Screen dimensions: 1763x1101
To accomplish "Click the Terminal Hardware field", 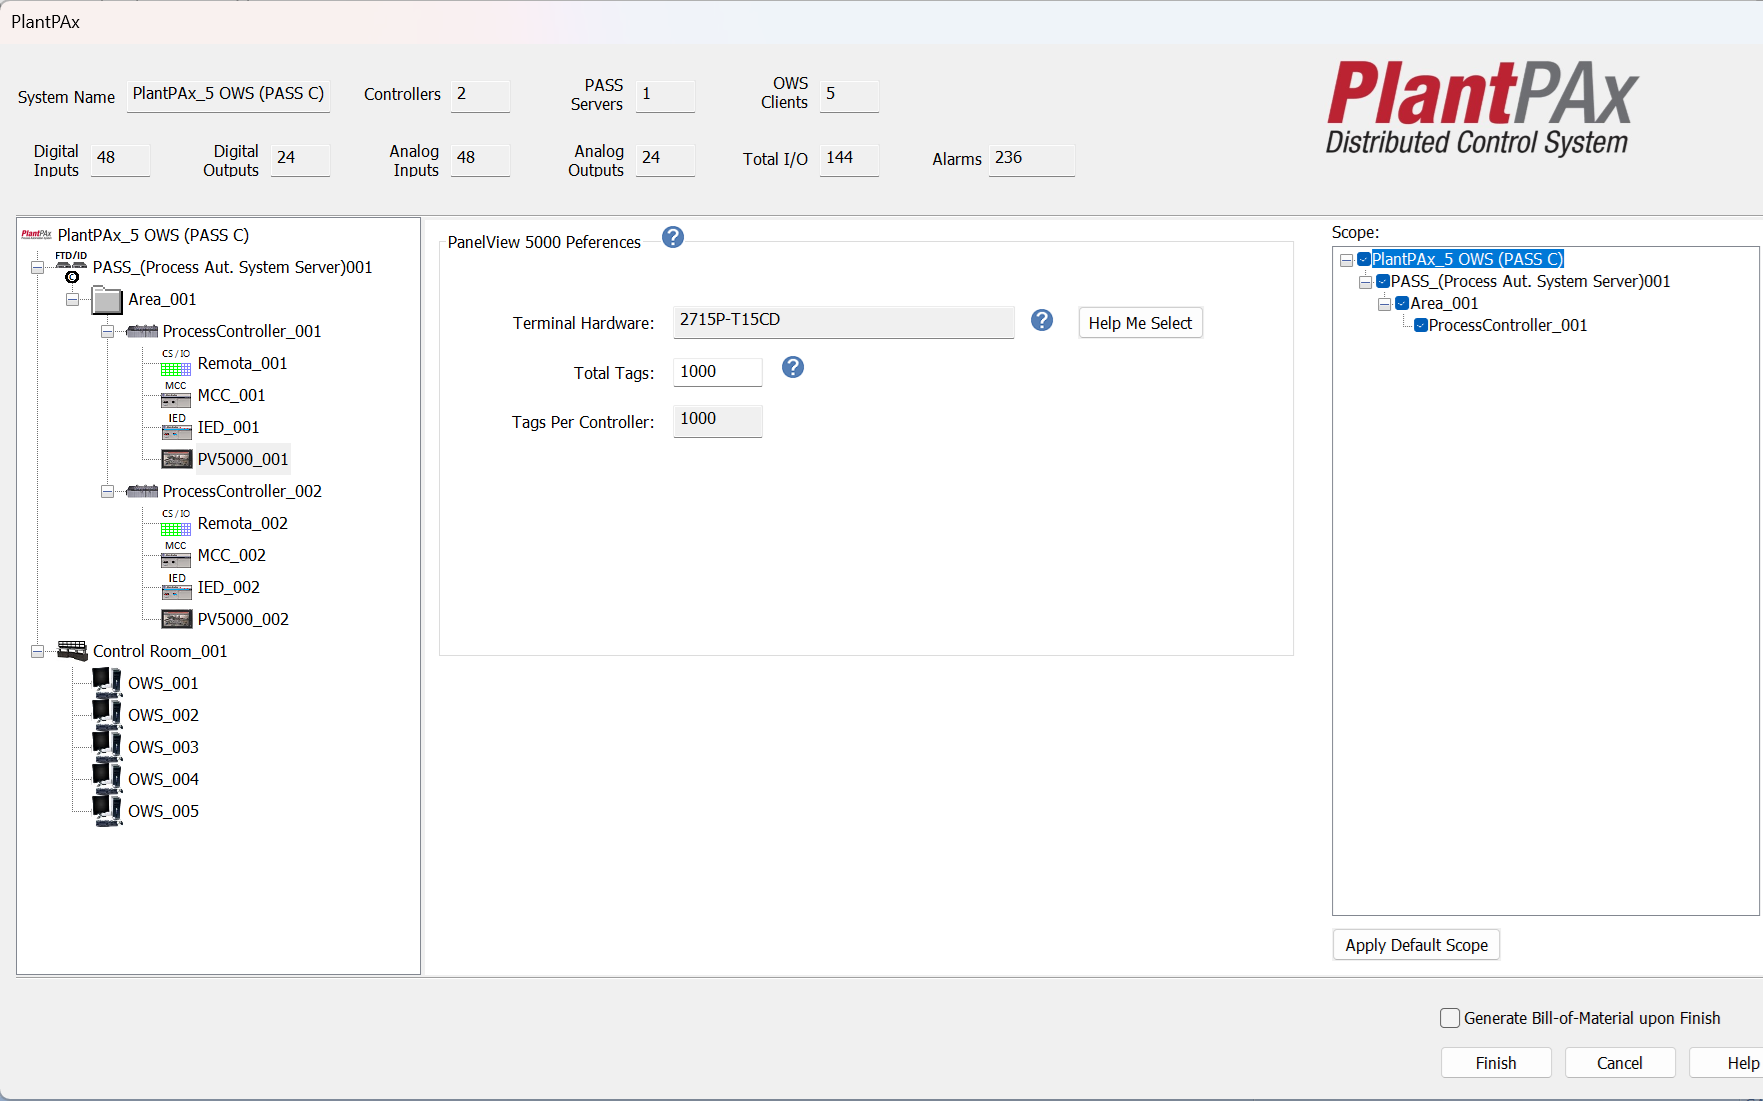I will click(x=844, y=321).
